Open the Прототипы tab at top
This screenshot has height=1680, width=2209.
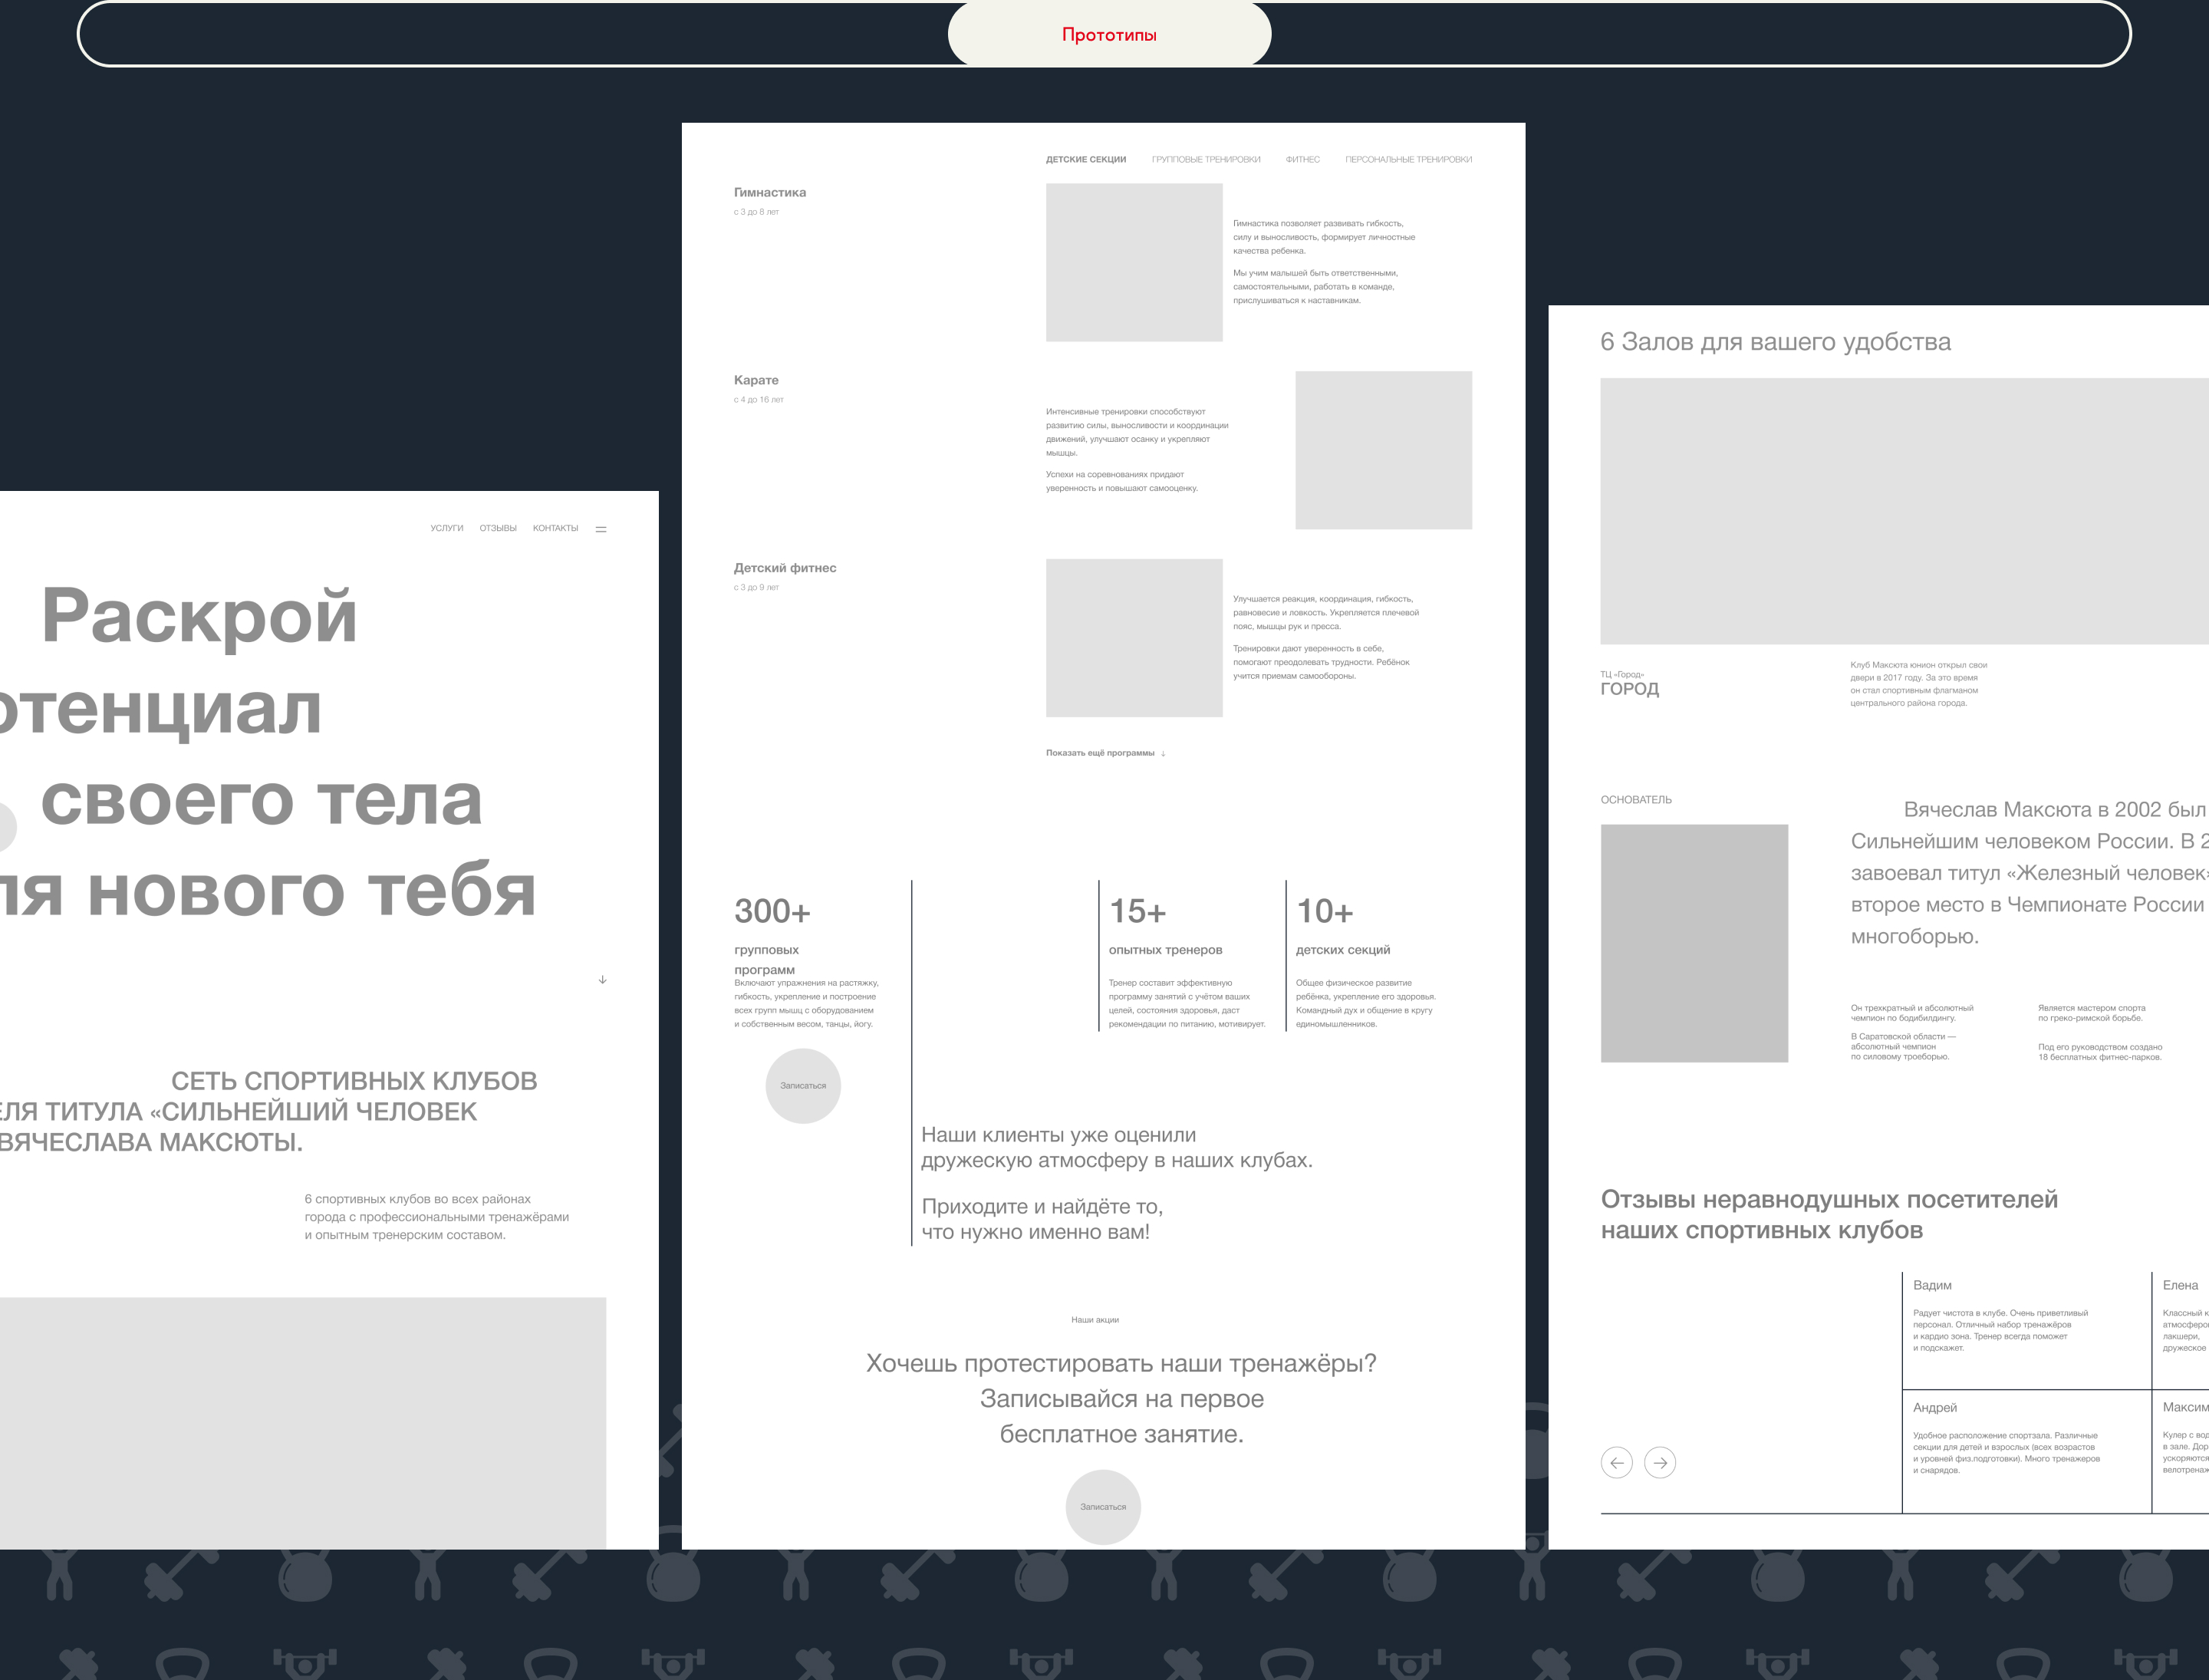click(x=1109, y=35)
